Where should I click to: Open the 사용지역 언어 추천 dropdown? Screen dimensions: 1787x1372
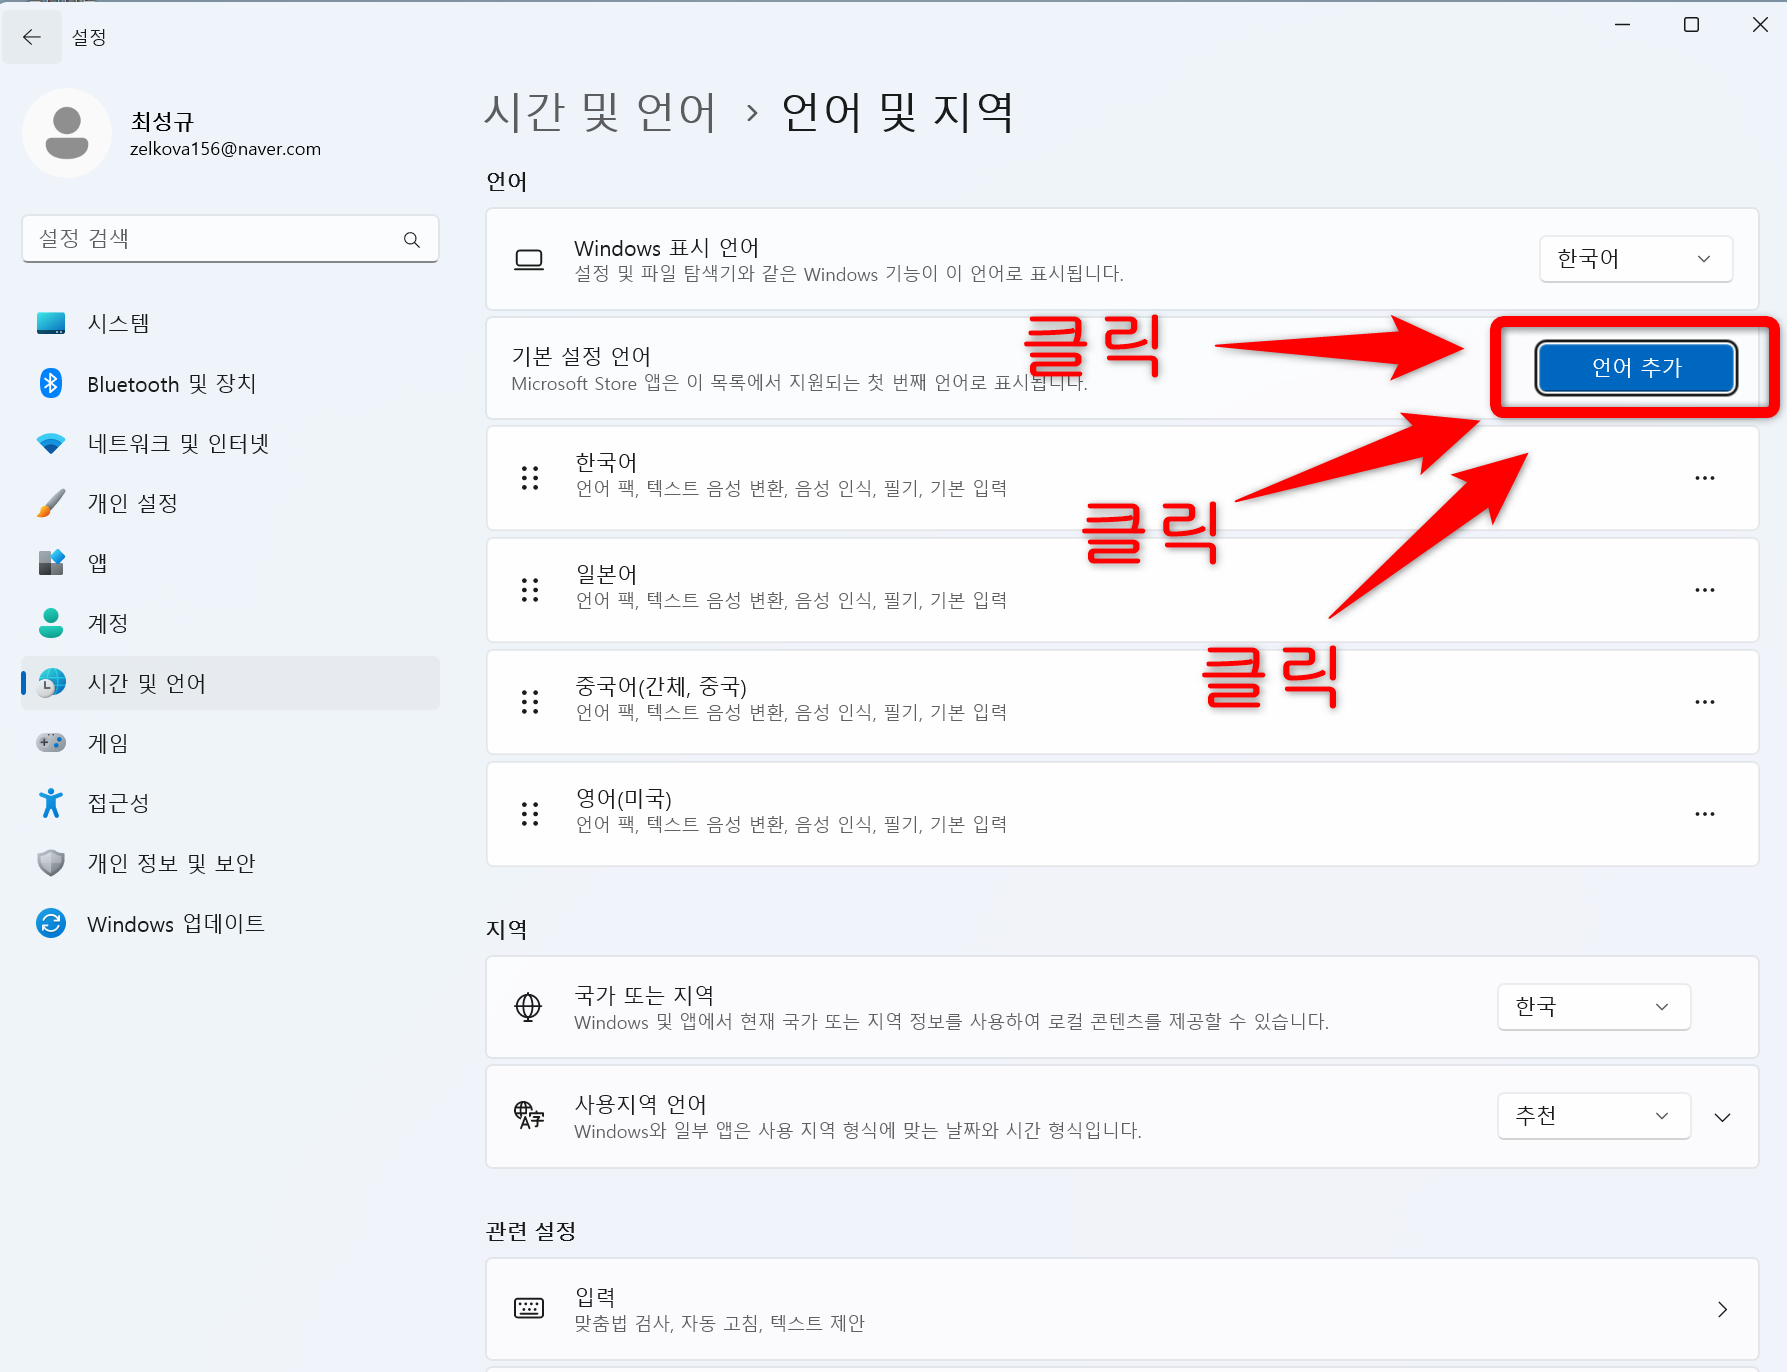[x=1594, y=1116]
